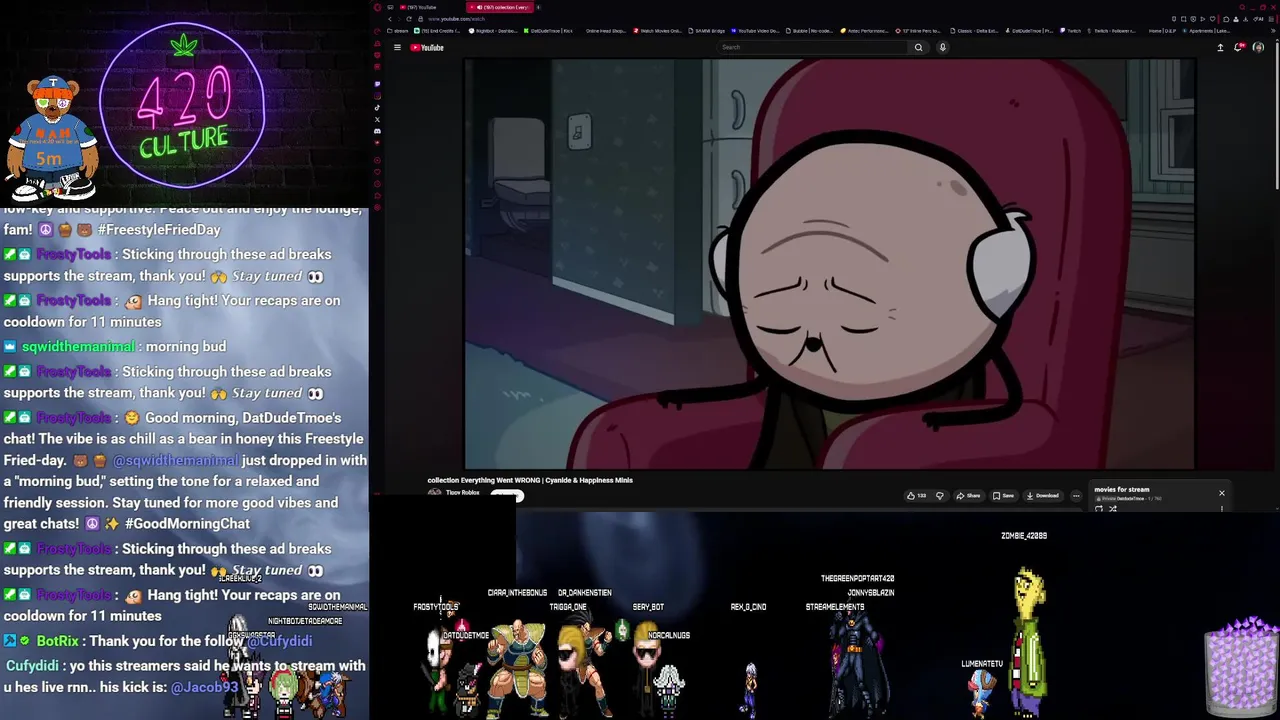The height and width of the screenshot is (720, 1280).
Task: Open the YouTube hamburger guide menu
Action: [x=397, y=47]
